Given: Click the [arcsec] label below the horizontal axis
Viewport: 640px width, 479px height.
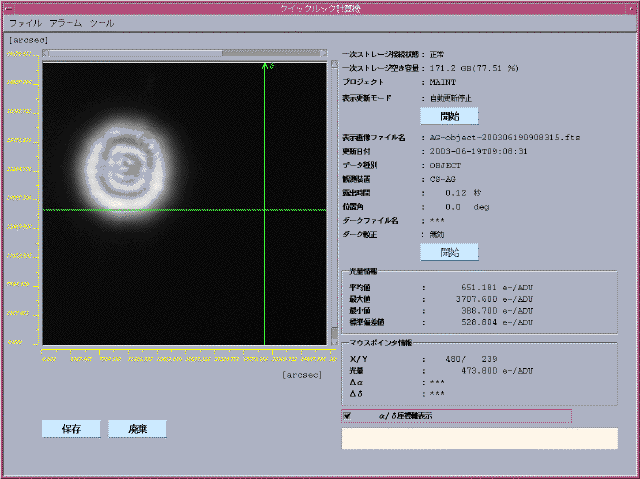Looking at the screenshot, I should [x=302, y=375].
